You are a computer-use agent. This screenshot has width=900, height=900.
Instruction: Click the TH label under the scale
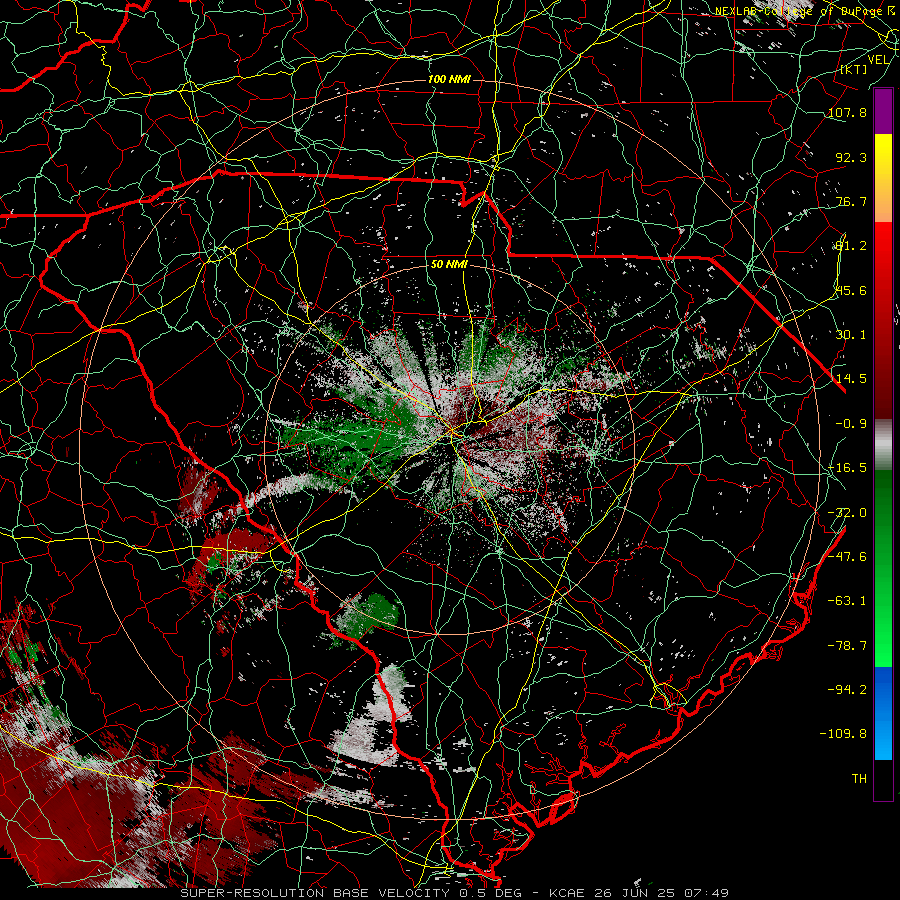coord(859,779)
